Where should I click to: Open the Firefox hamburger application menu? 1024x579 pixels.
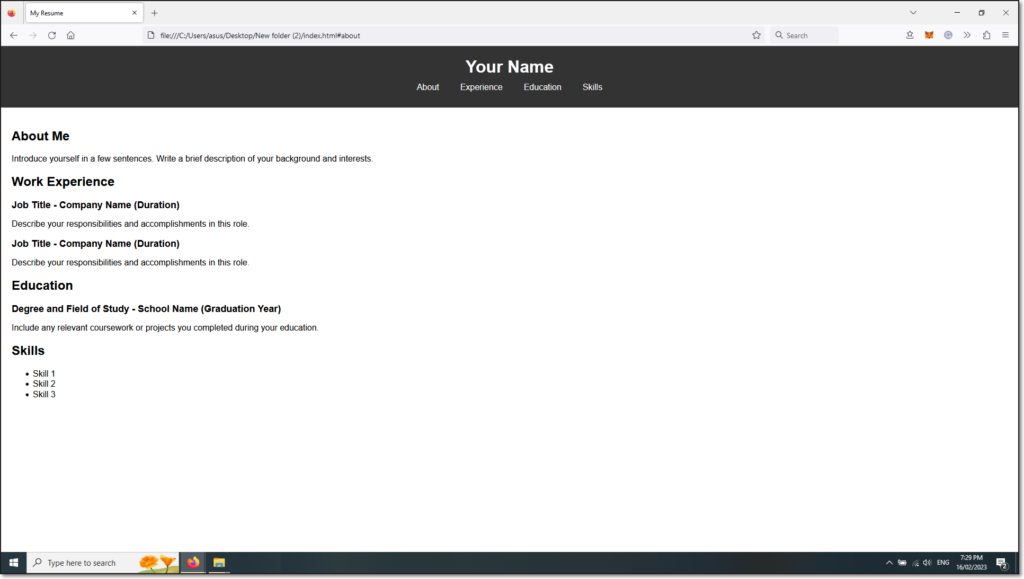[x=1005, y=35]
